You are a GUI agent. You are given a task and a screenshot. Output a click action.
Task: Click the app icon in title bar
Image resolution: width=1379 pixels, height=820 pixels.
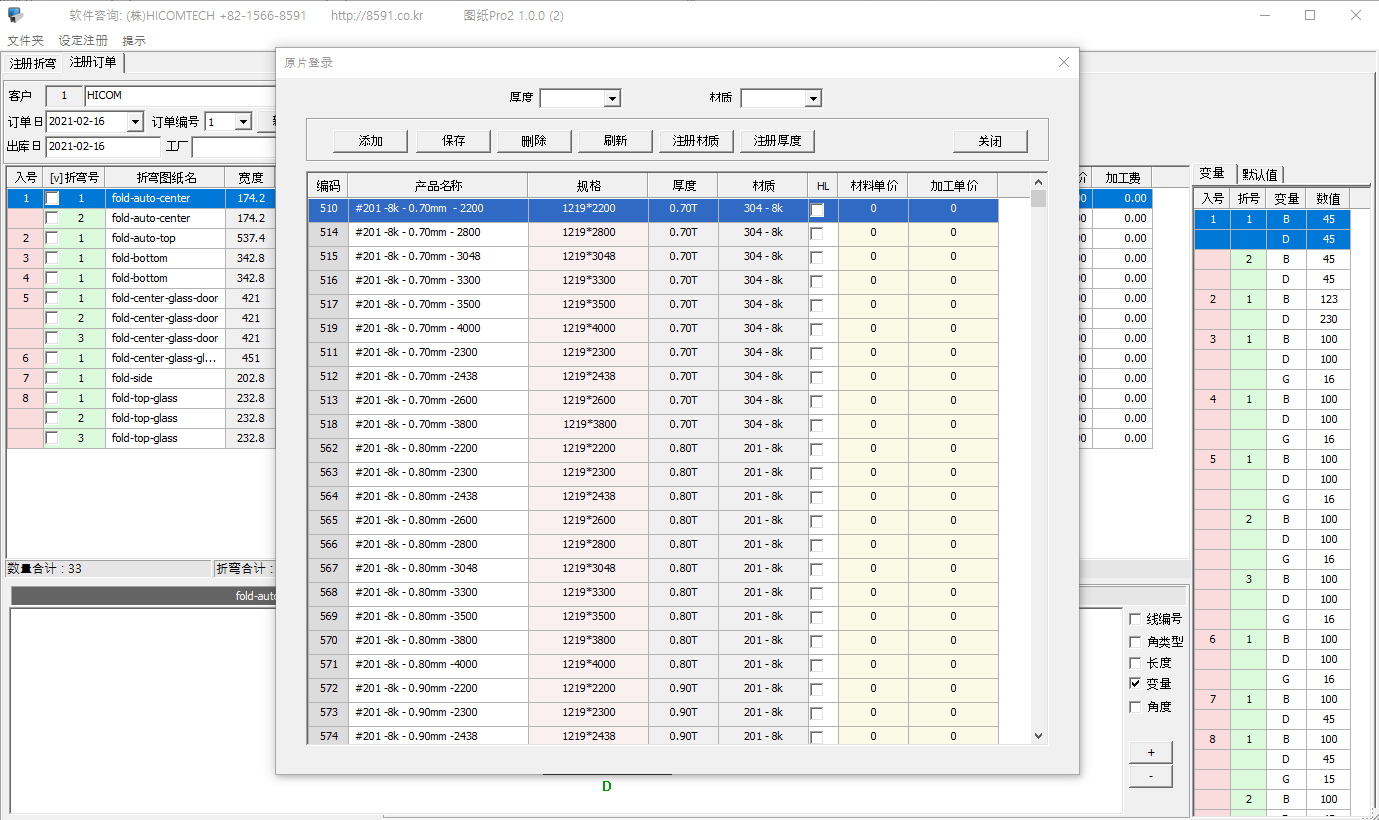tap(15, 15)
